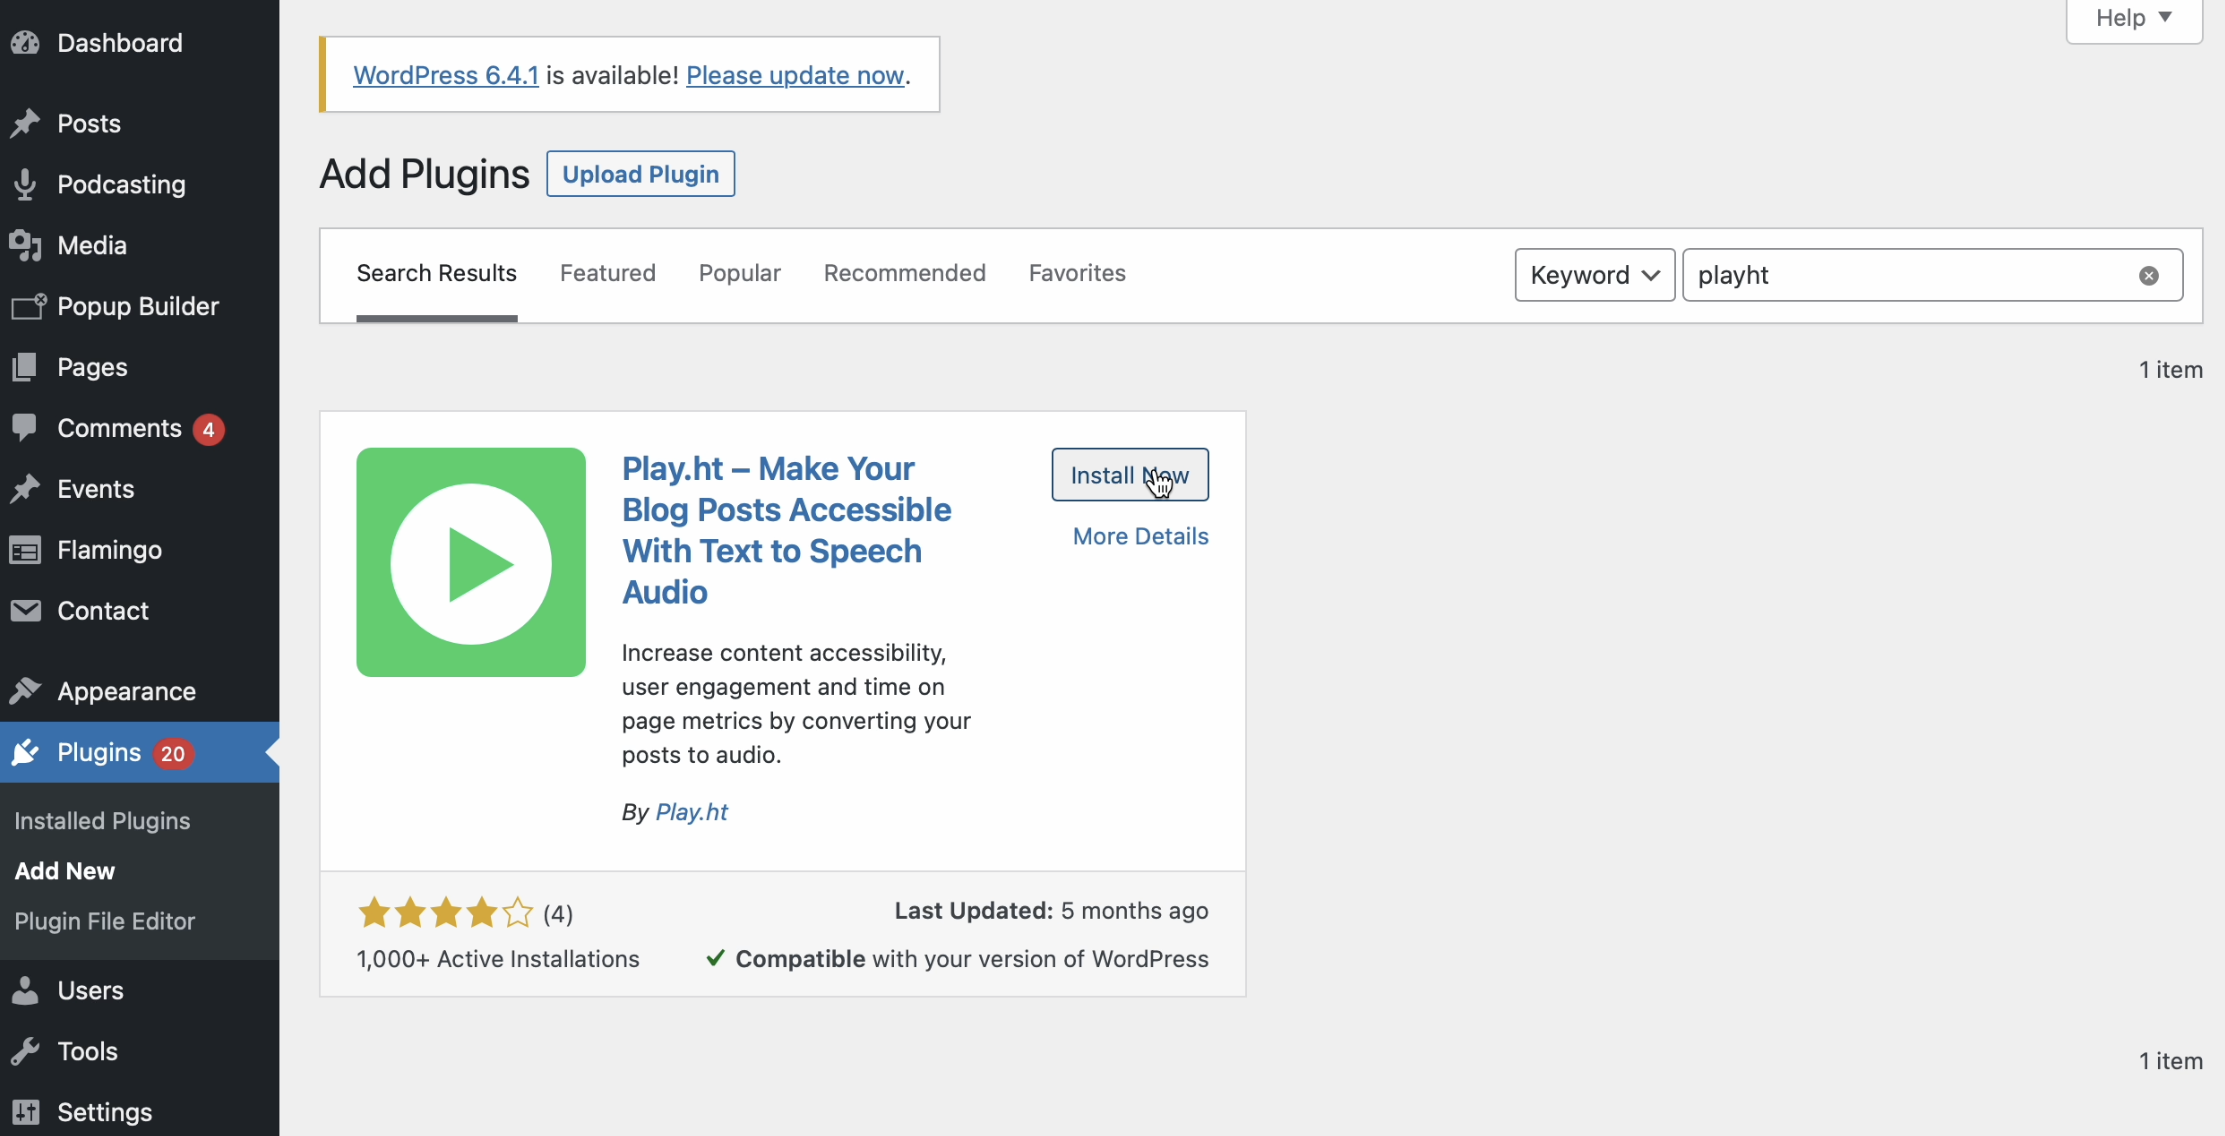Click the Upload Plugin button
The height and width of the screenshot is (1136, 2225).
[x=641, y=174]
